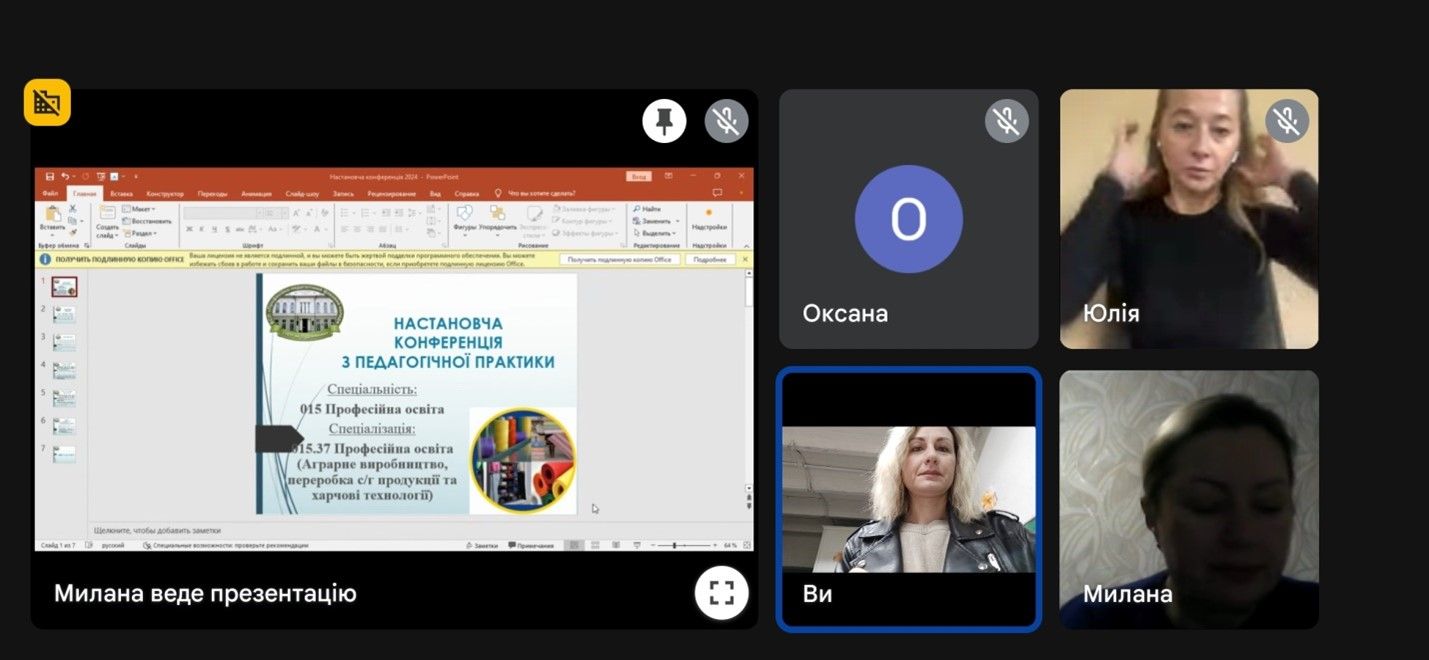Open the Конструктор ribbon tab
The height and width of the screenshot is (660, 1429).
(165, 193)
